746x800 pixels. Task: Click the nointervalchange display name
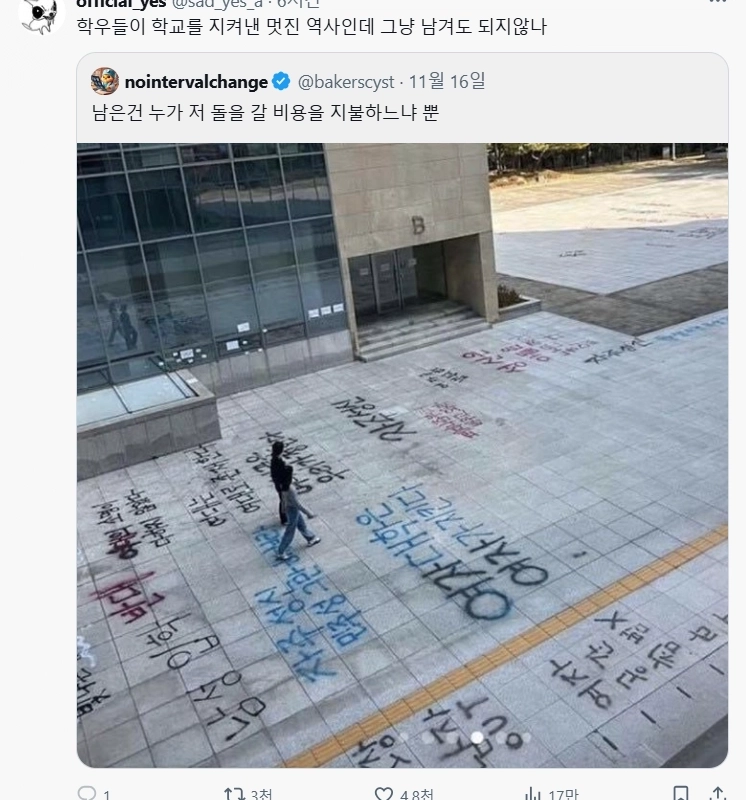(x=196, y=82)
